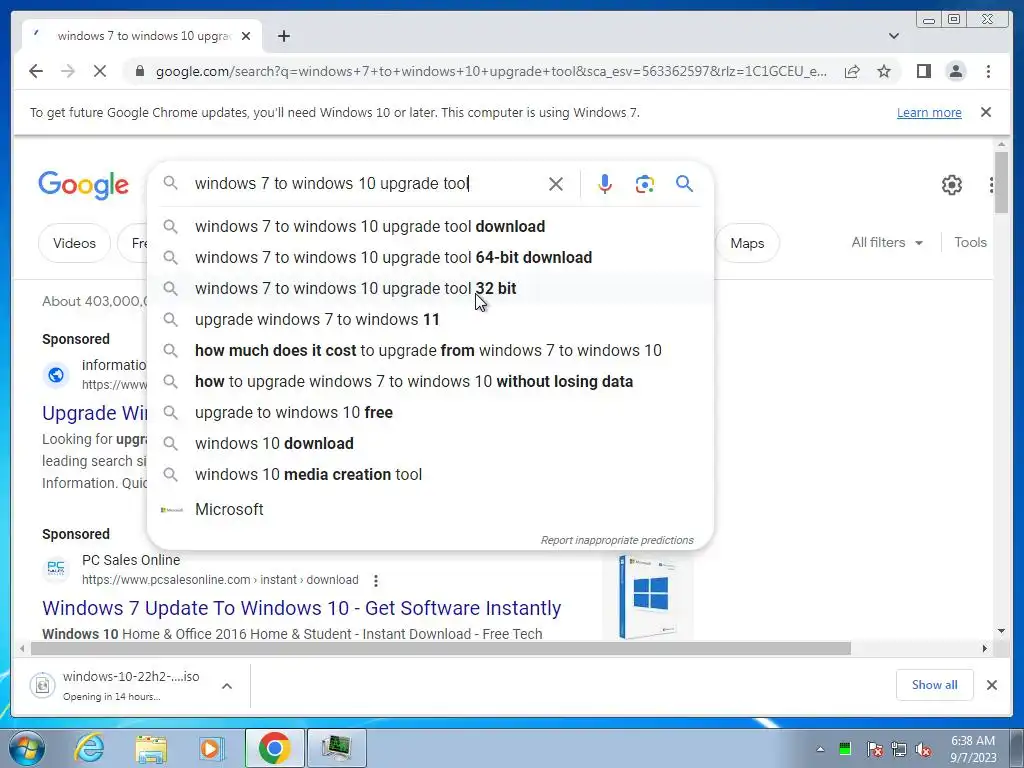
Task: Open Chrome three-dot menu
Action: click(988, 71)
